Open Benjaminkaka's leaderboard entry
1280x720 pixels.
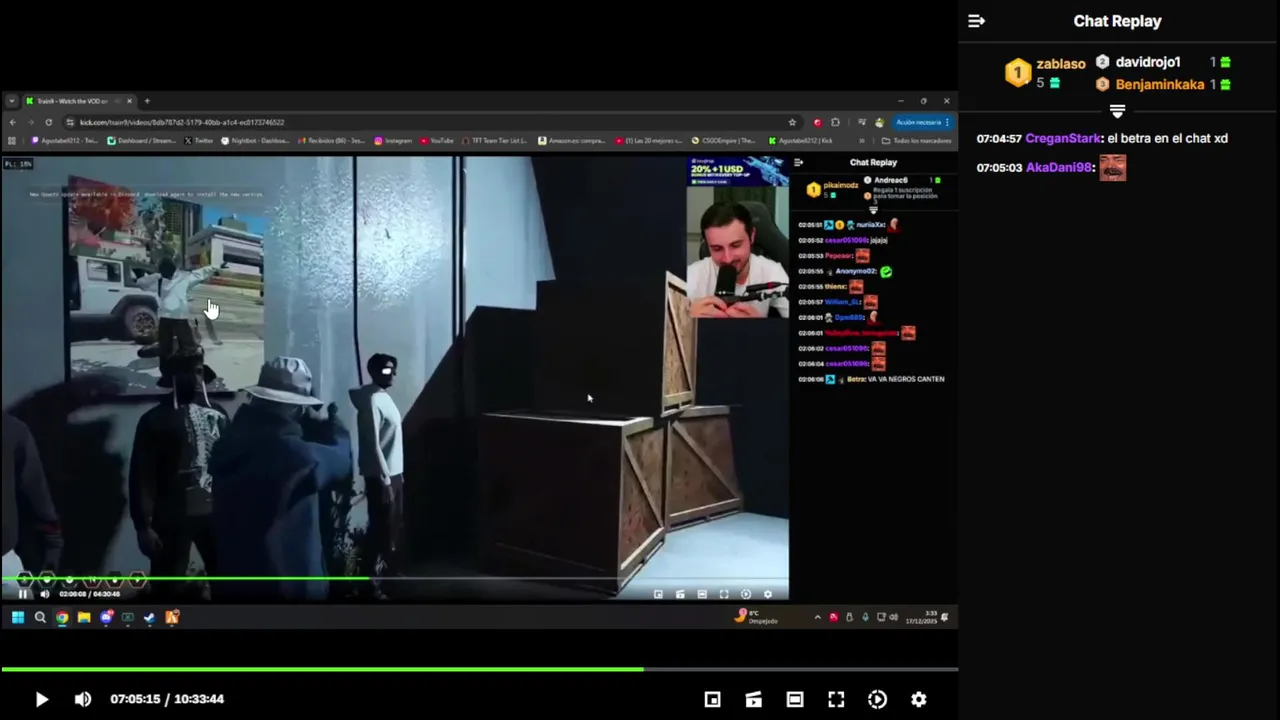1160,85
